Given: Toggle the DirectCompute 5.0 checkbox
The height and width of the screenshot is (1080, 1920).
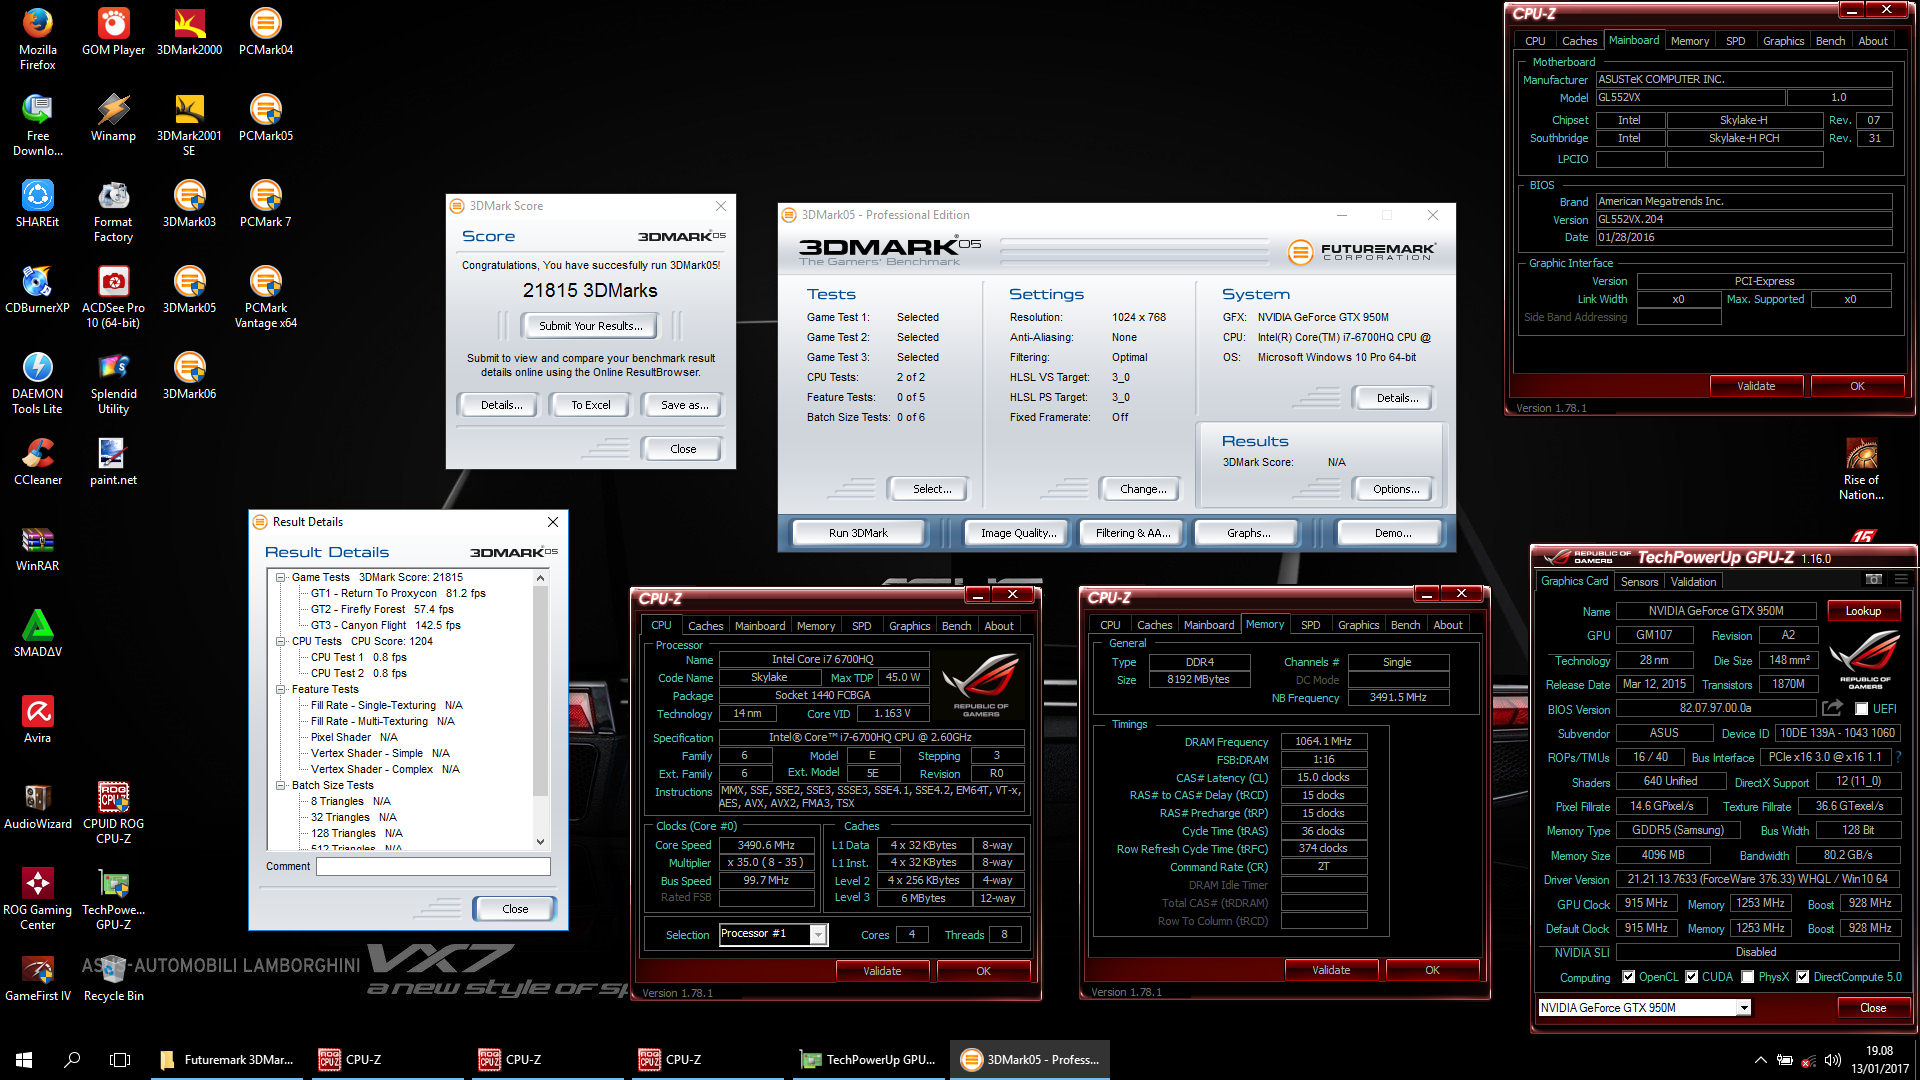Looking at the screenshot, I should [1803, 977].
